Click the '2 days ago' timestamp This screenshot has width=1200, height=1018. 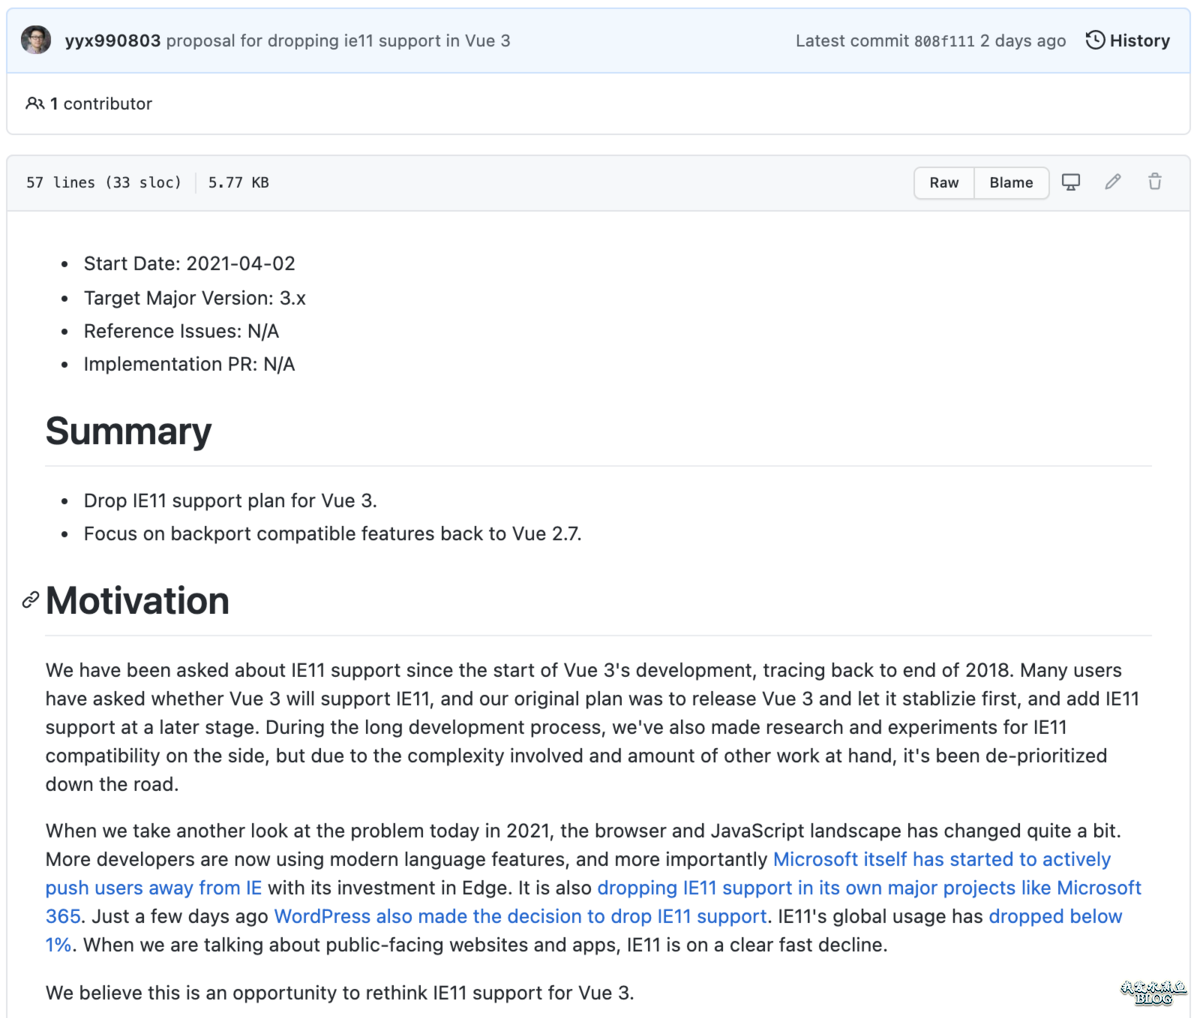coord(1022,41)
